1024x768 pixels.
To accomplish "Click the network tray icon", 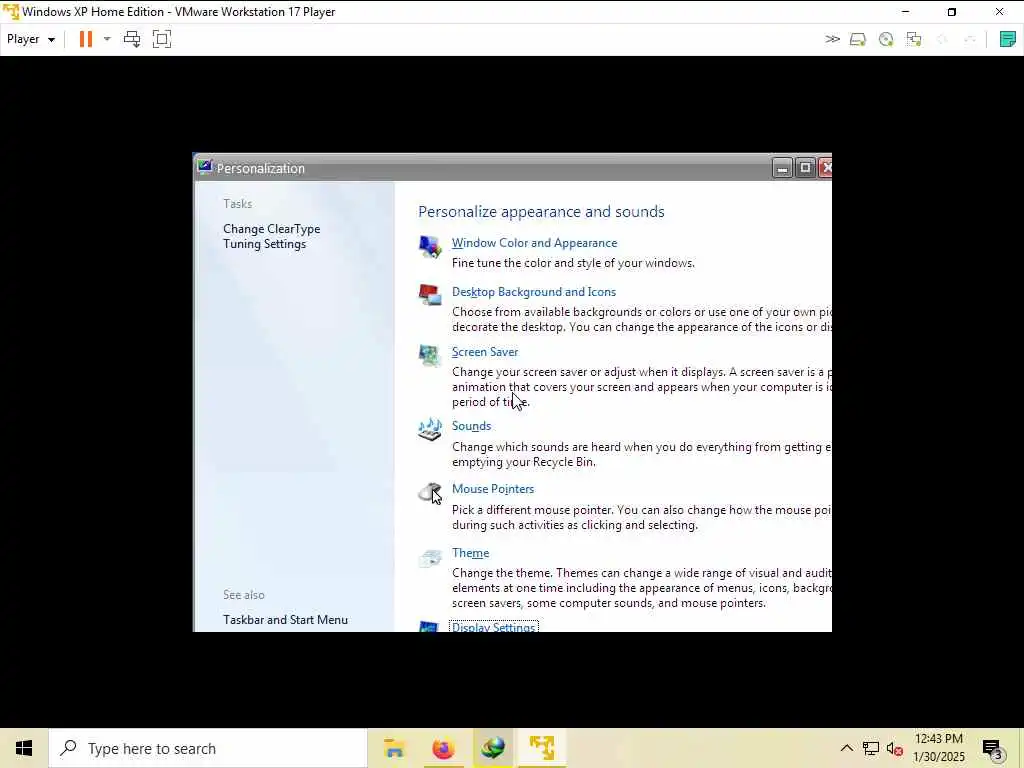I will (x=871, y=748).
